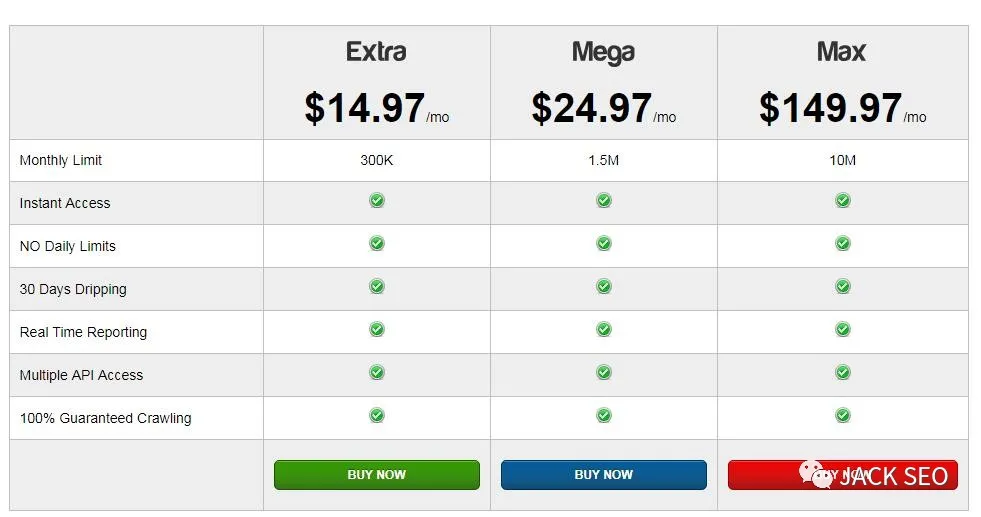The width and height of the screenshot is (981, 517).
Task: Select the Extra plan heading
Action: point(376,52)
